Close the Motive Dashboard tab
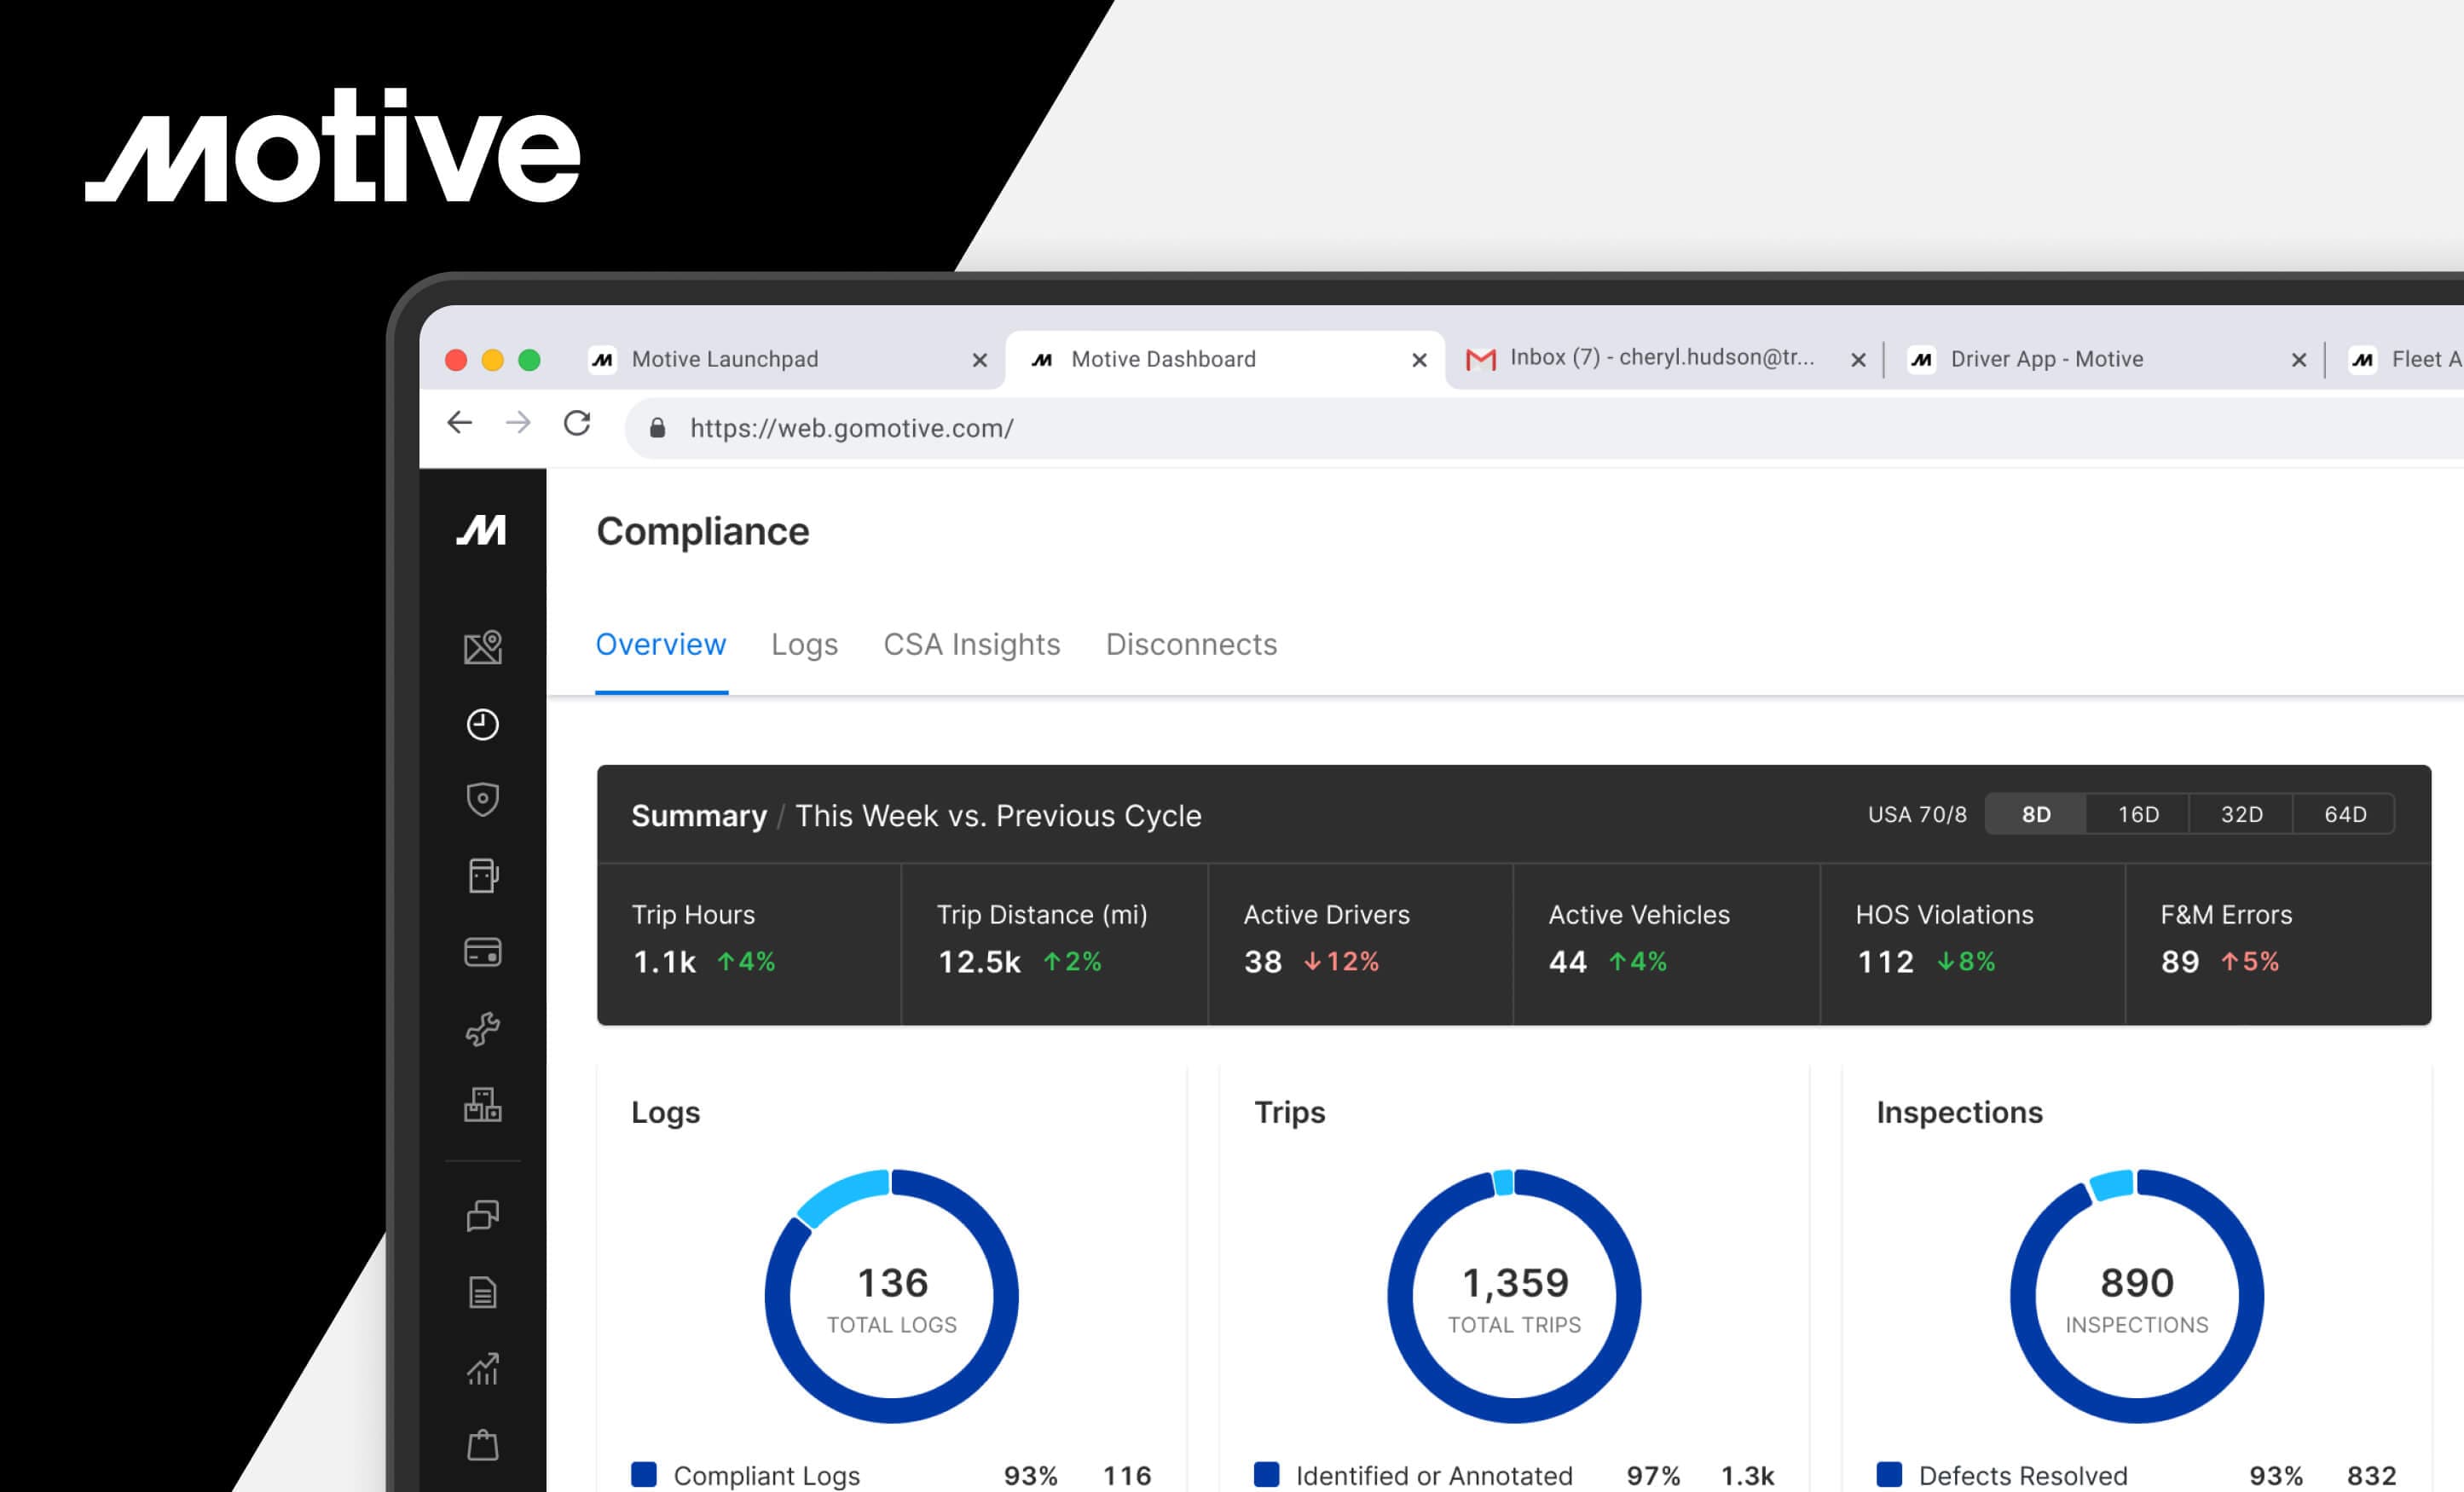 coord(1419,360)
